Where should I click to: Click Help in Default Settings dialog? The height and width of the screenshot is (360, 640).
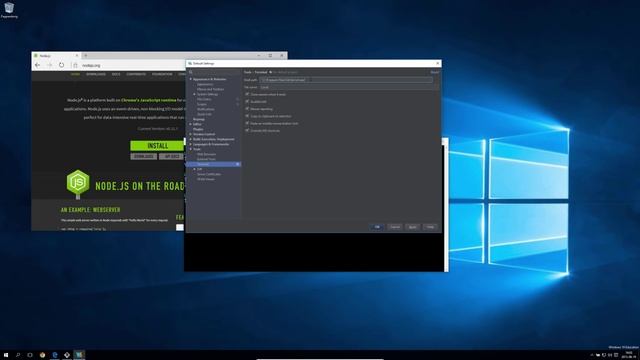[430, 227]
